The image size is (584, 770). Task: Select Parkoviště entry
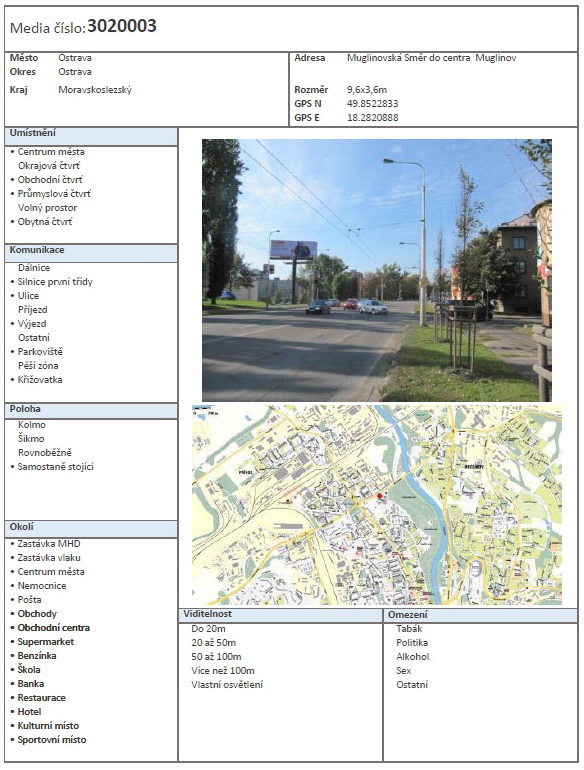[x=40, y=352]
